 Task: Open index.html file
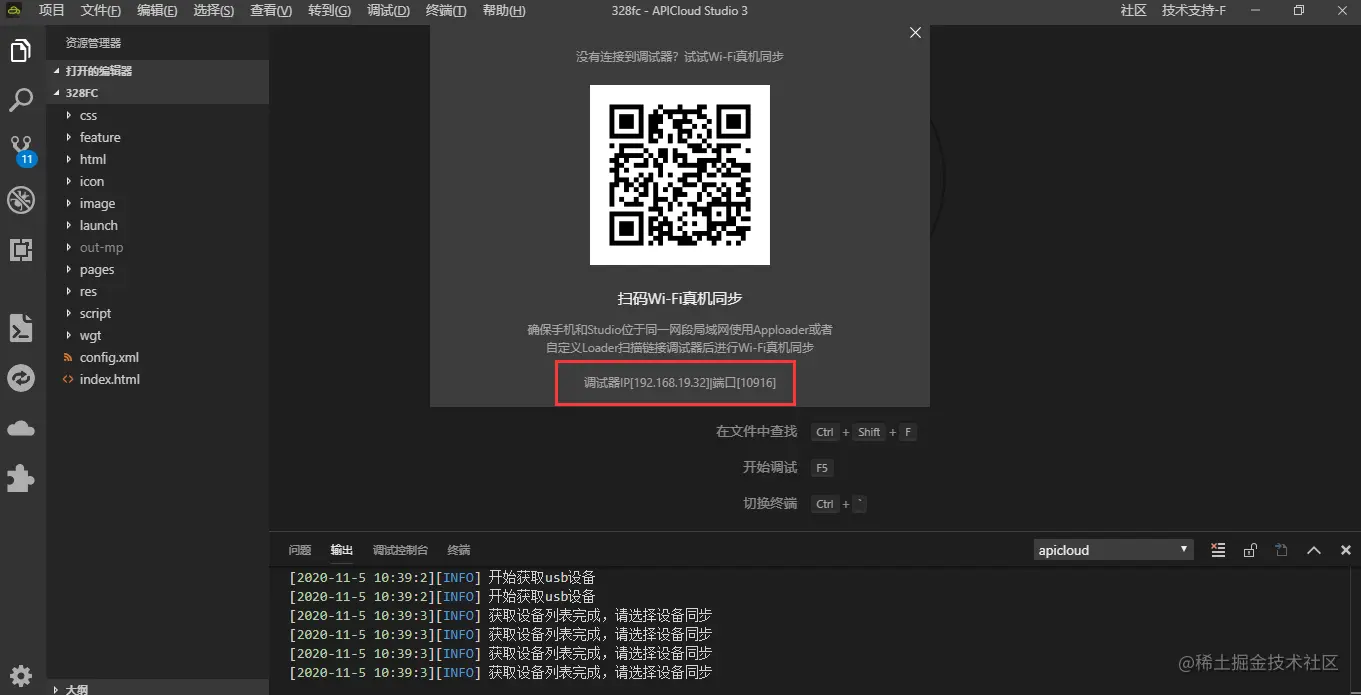click(x=157, y=379)
